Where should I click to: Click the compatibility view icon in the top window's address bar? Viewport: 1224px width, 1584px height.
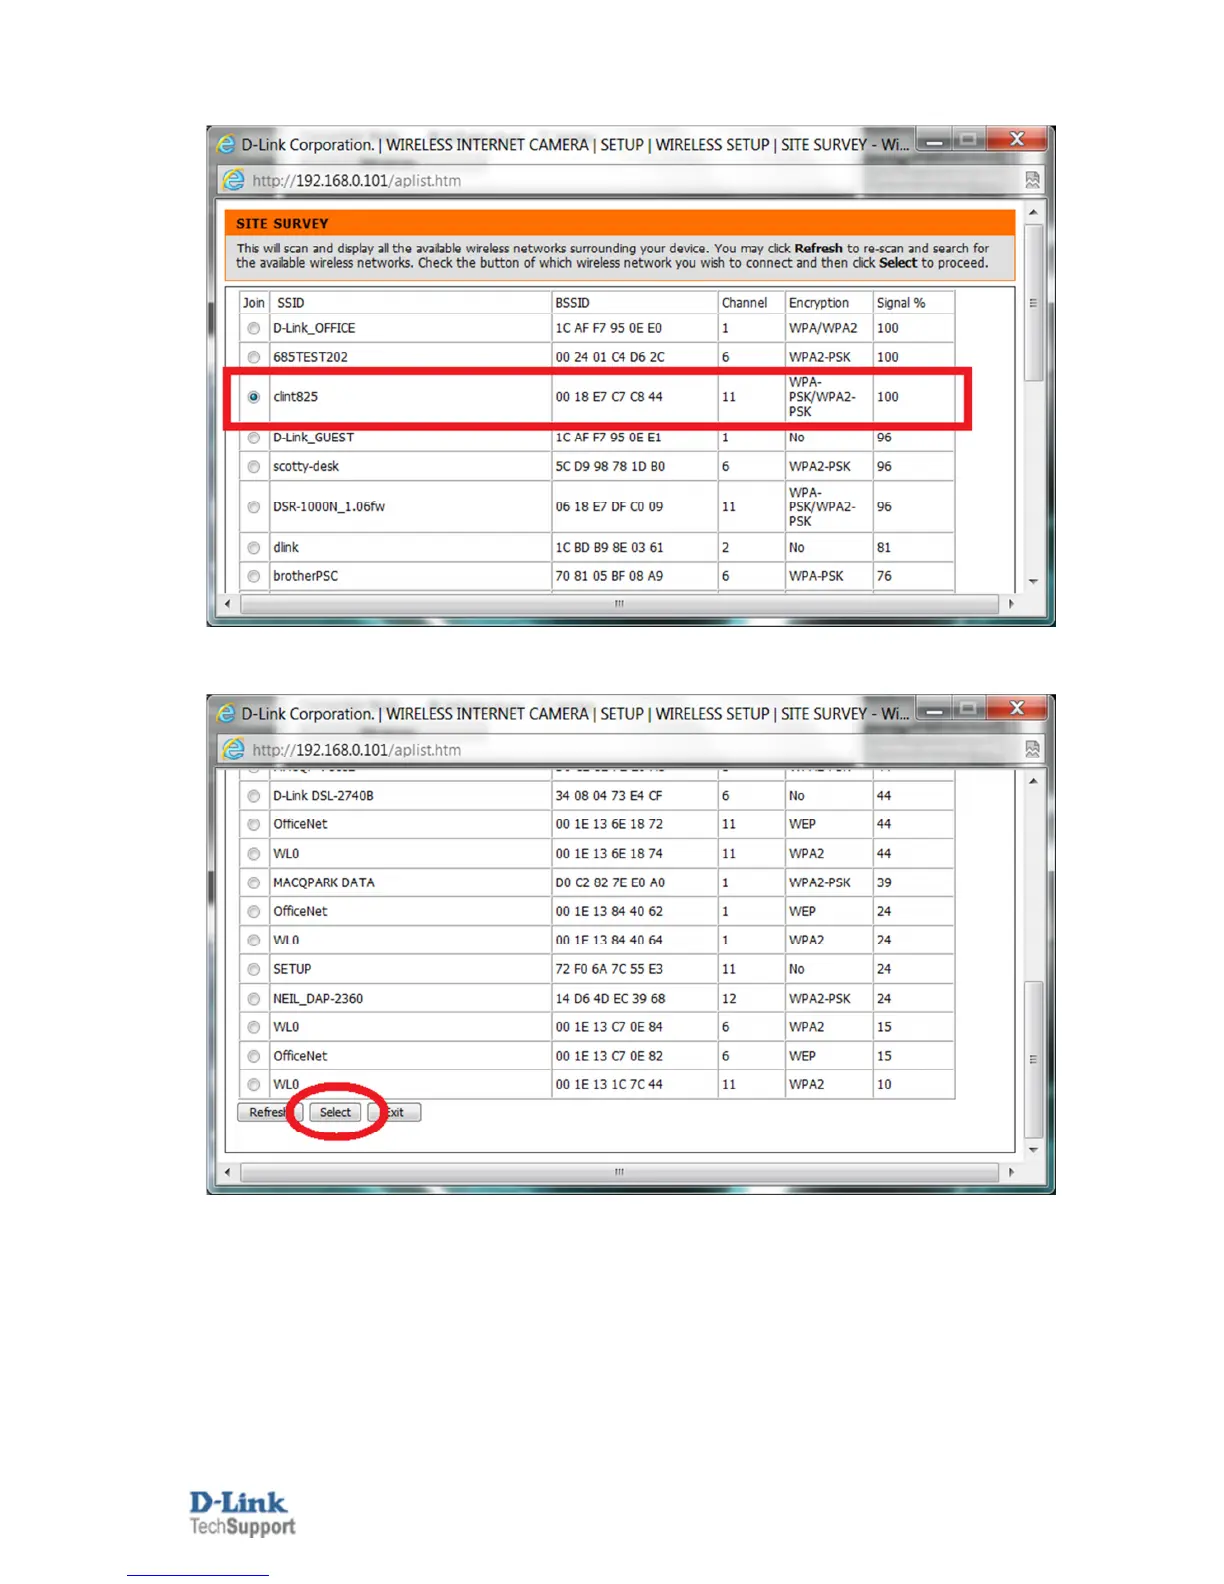pyautogui.click(x=1033, y=180)
